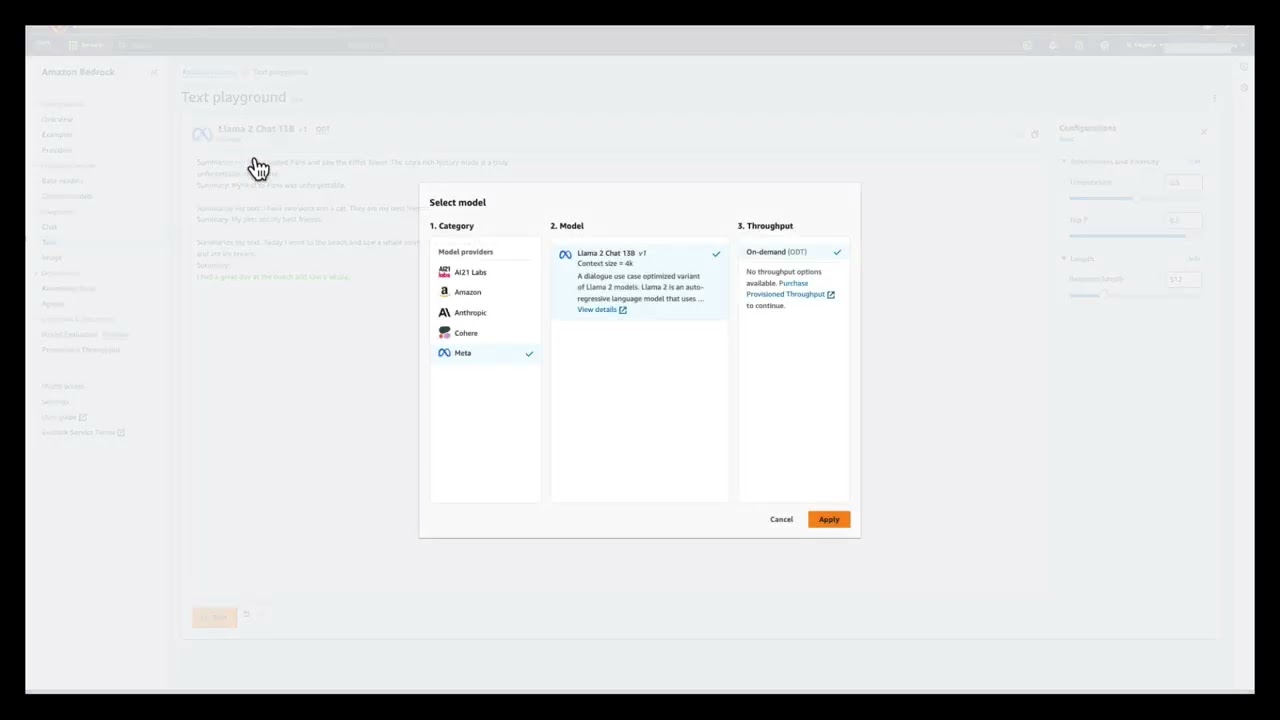Choose On-demand (ODT) throughput option
Image resolution: width=1280 pixels, height=720 pixels.
point(794,252)
